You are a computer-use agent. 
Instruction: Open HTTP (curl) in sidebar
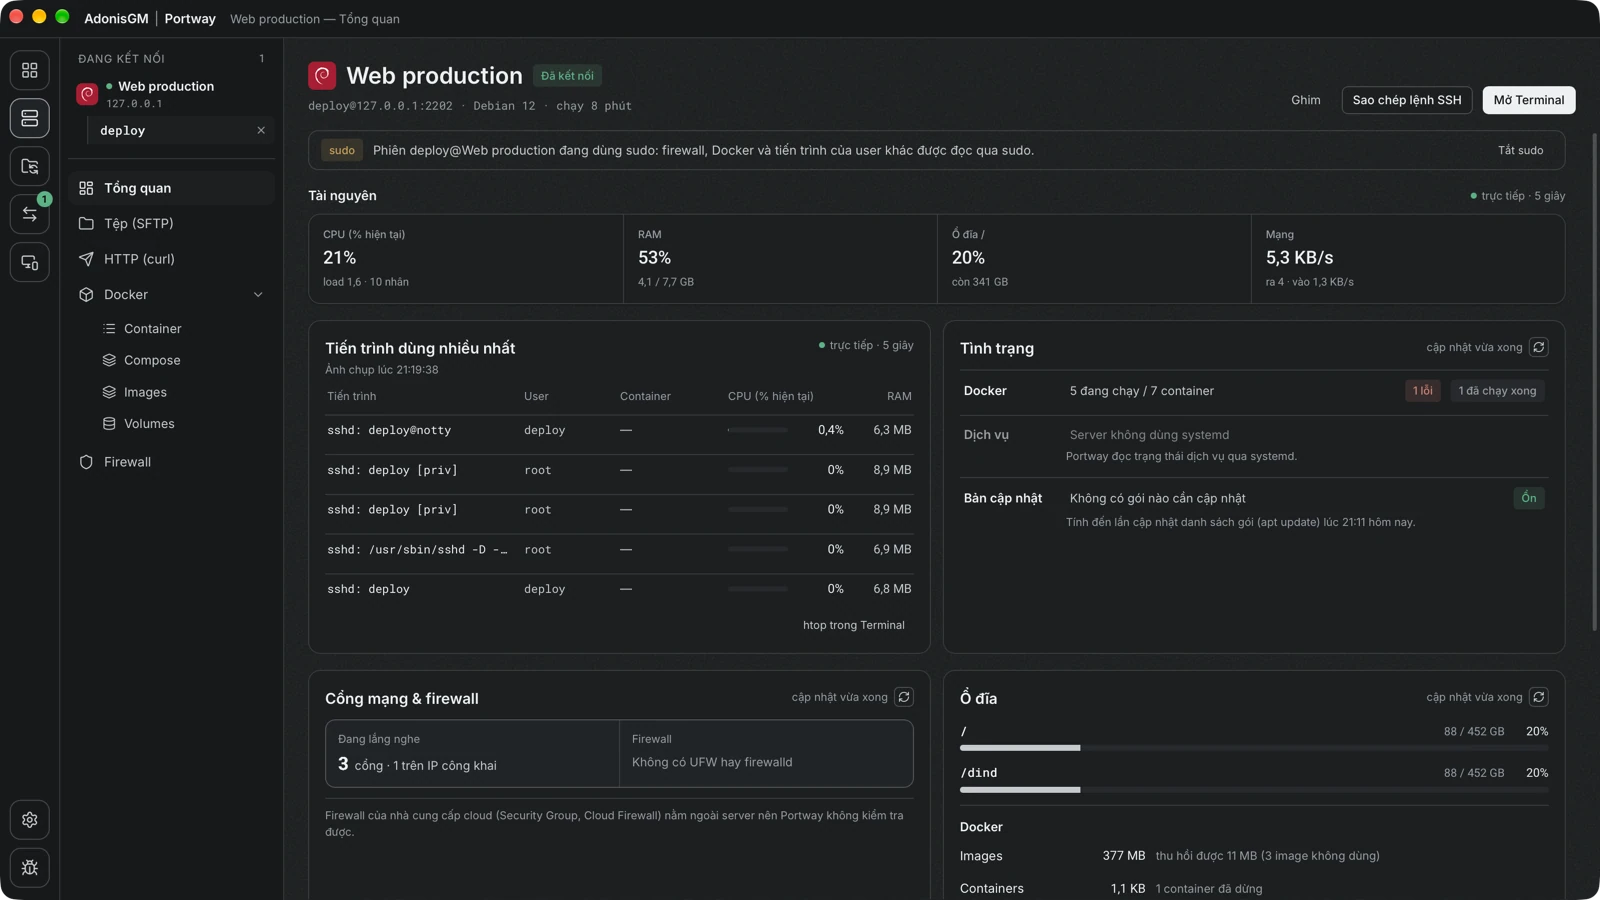(x=171, y=259)
